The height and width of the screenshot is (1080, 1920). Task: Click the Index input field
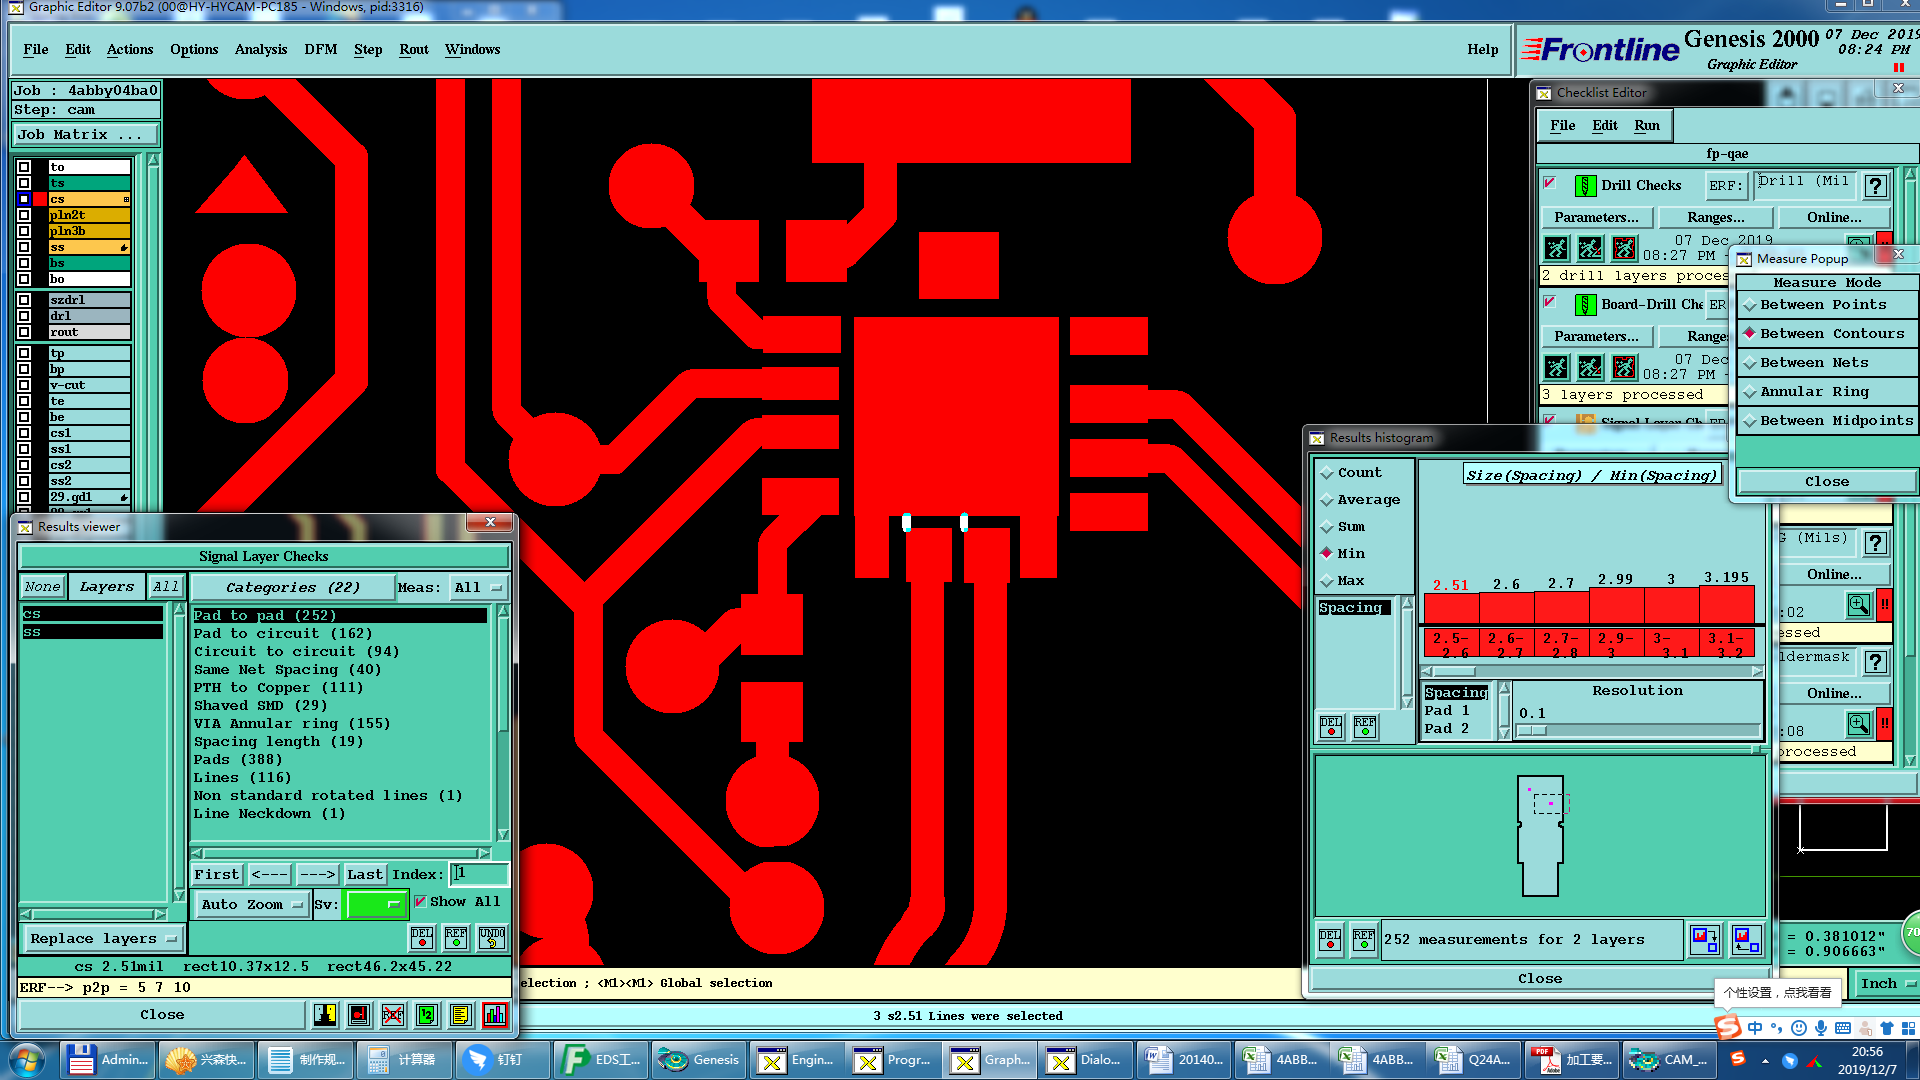(x=479, y=874)
